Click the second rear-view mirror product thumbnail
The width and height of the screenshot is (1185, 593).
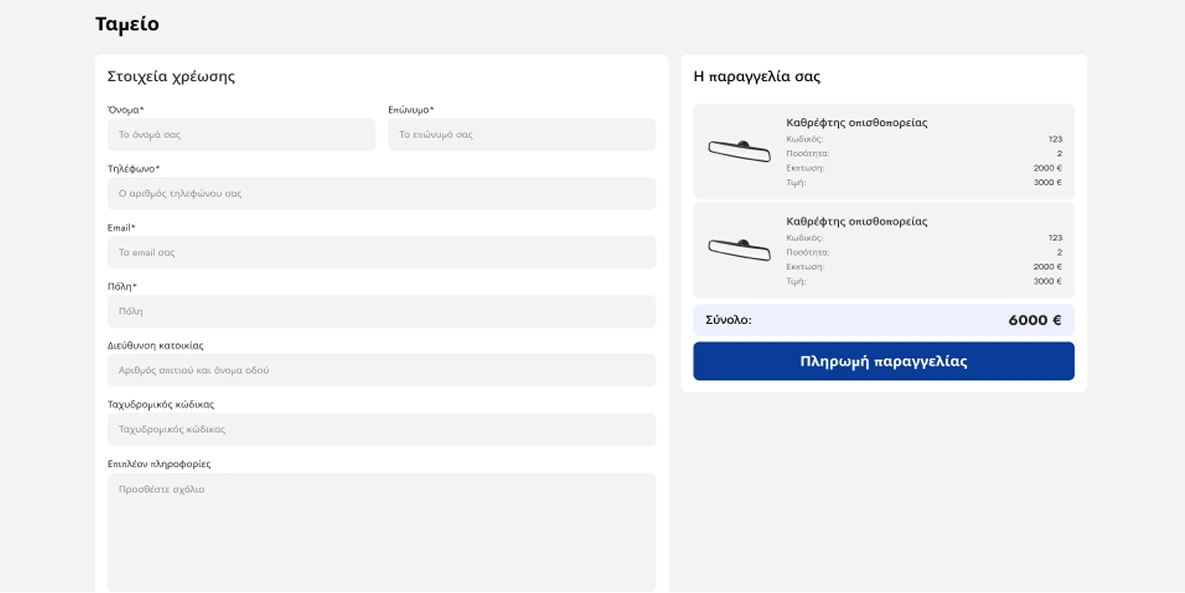coord(739,250)
